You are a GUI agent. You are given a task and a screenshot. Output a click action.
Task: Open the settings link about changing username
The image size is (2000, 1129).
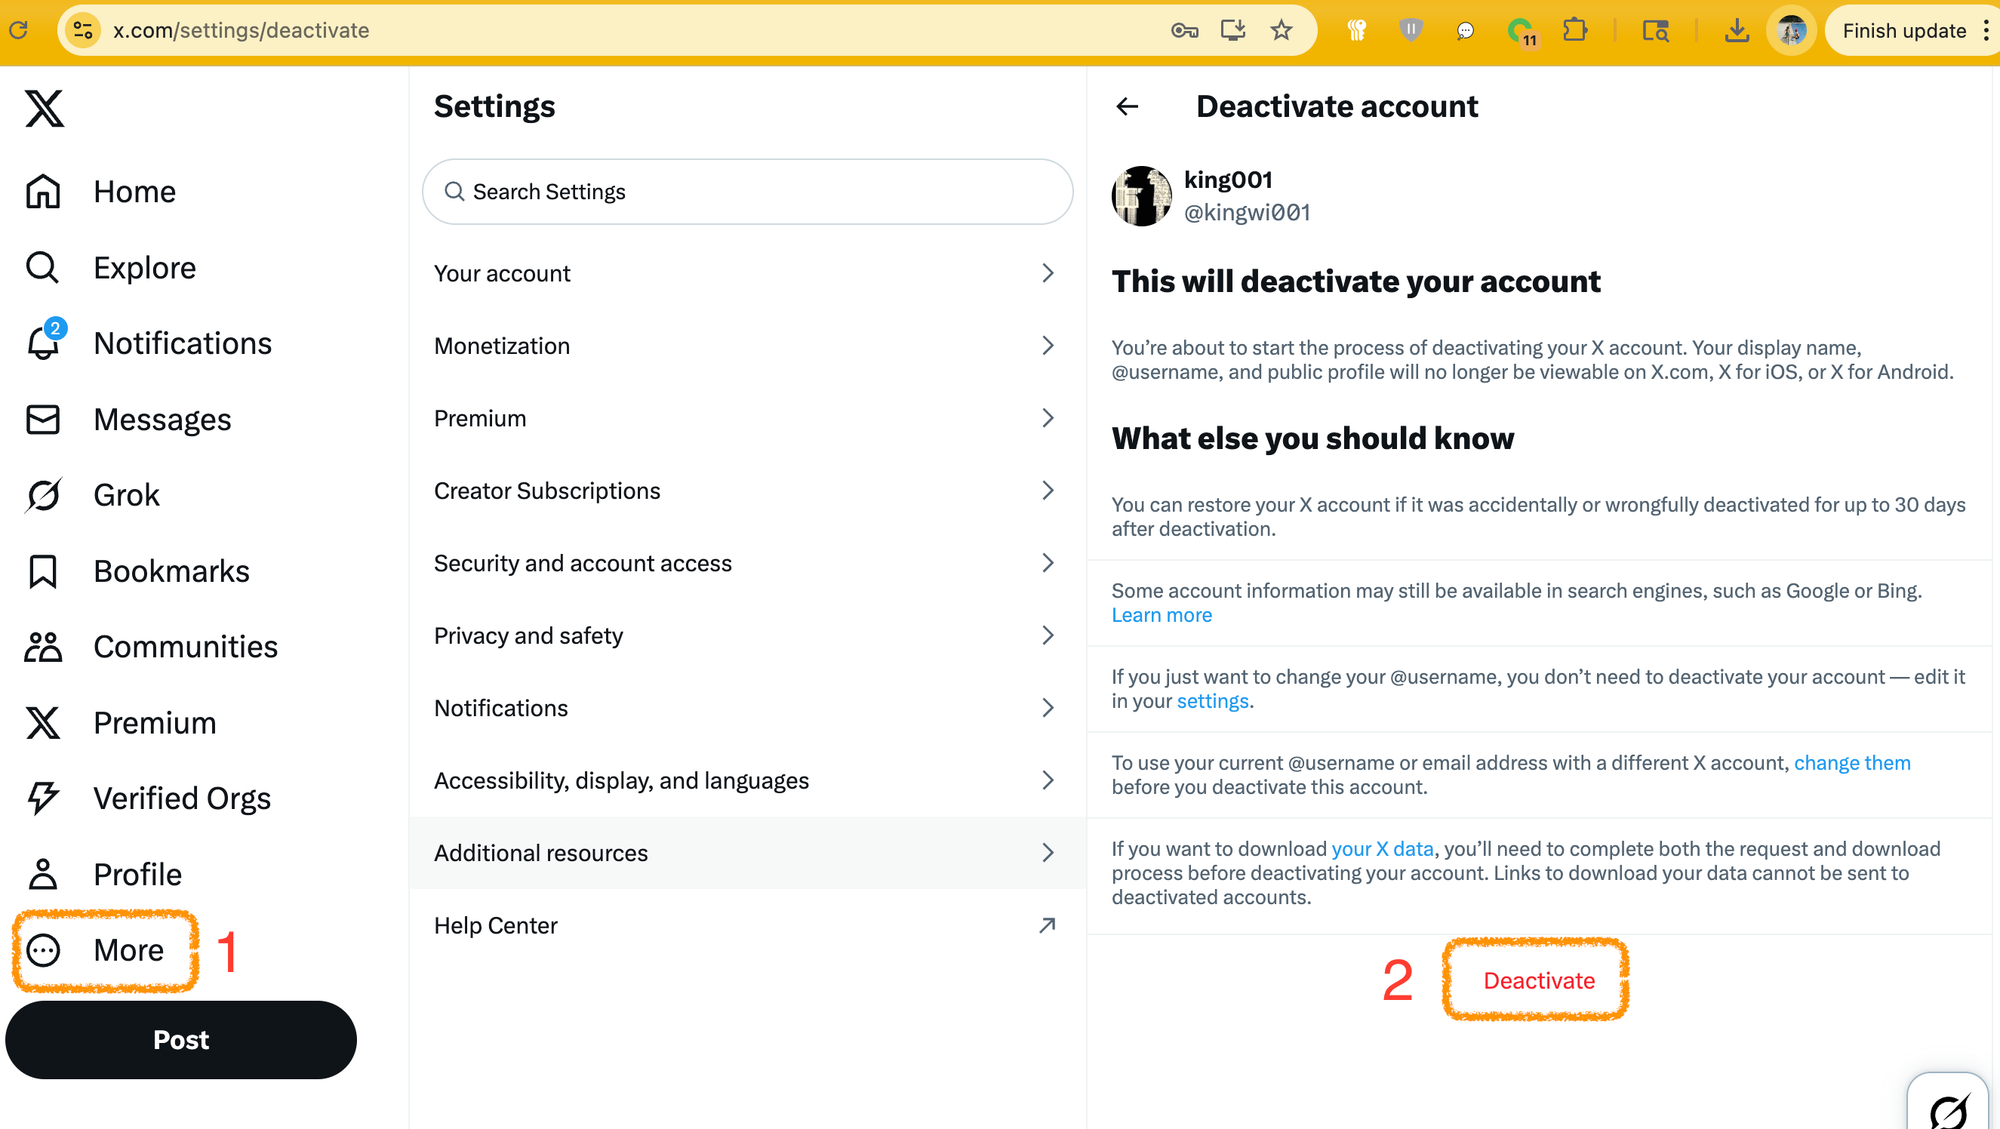[1212, 701]
